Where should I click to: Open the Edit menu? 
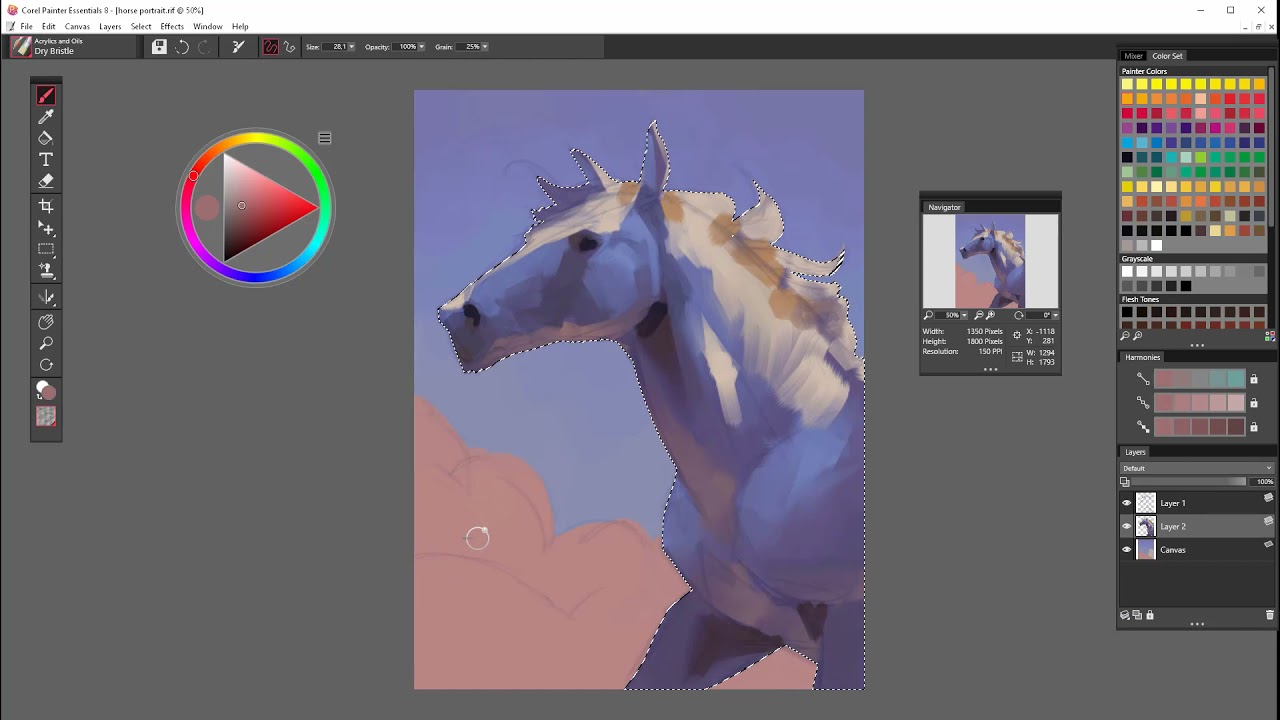(48, 26)
